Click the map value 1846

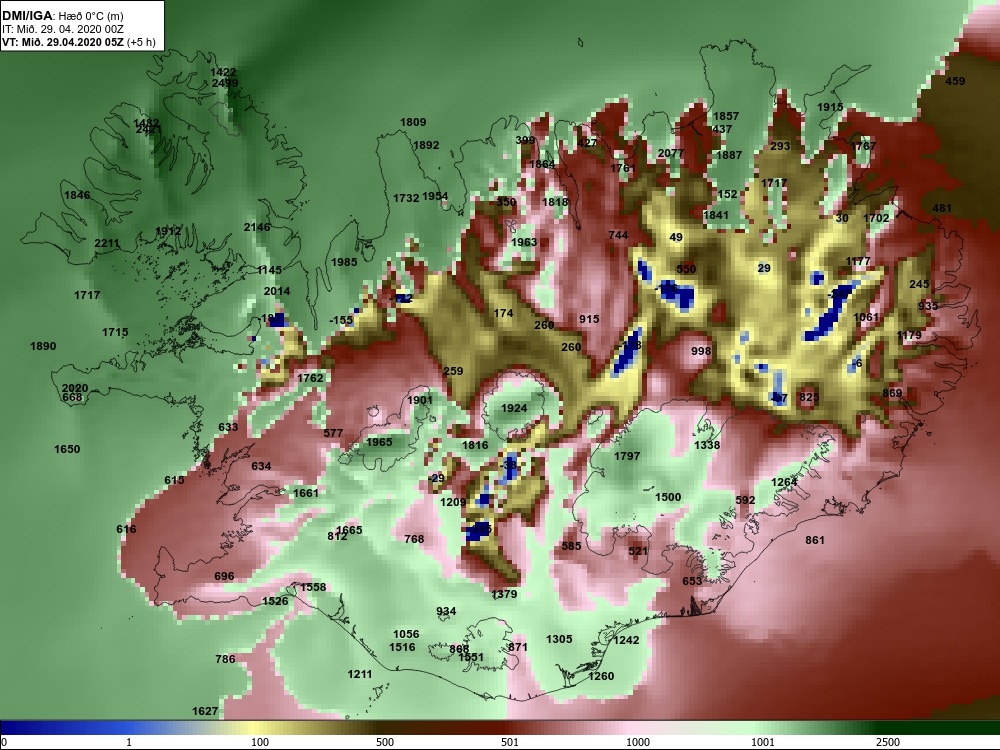pyautogui.click(x=77, y=195)
